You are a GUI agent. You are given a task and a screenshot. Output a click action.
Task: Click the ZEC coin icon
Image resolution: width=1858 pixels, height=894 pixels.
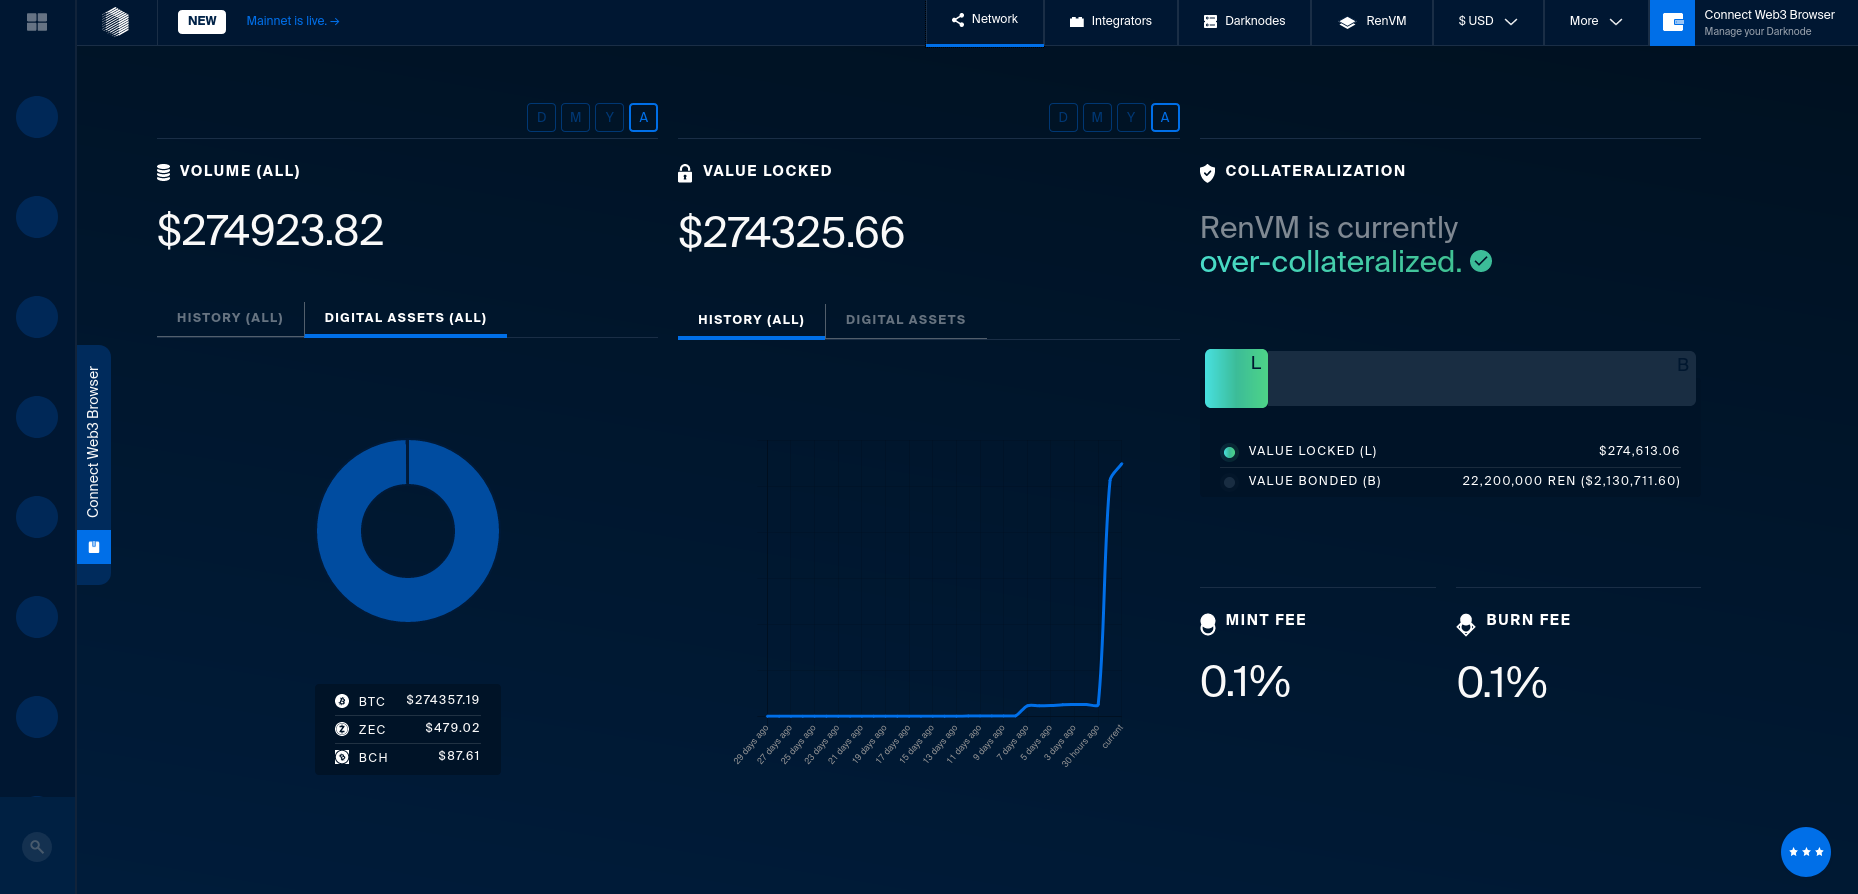pyautogui.click(x=342, y=729)
